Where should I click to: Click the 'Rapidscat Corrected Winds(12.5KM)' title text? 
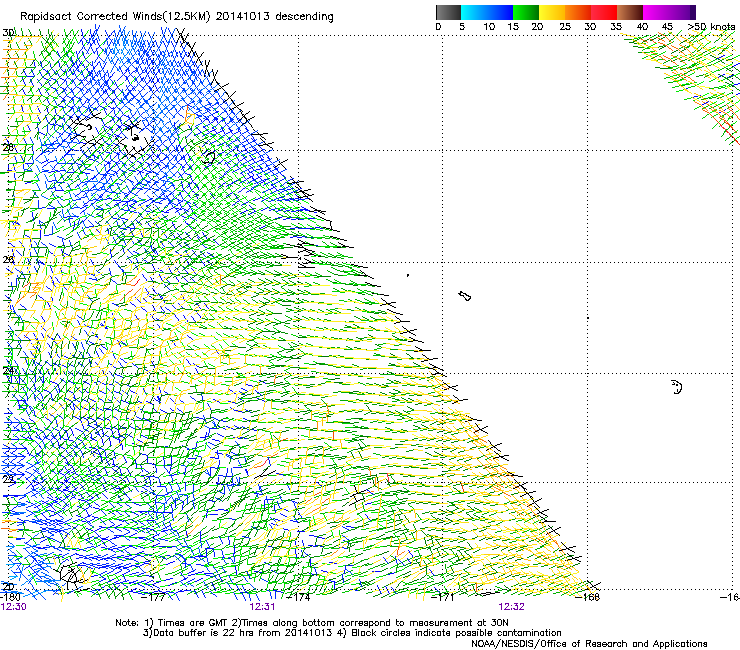pos(115,17)
